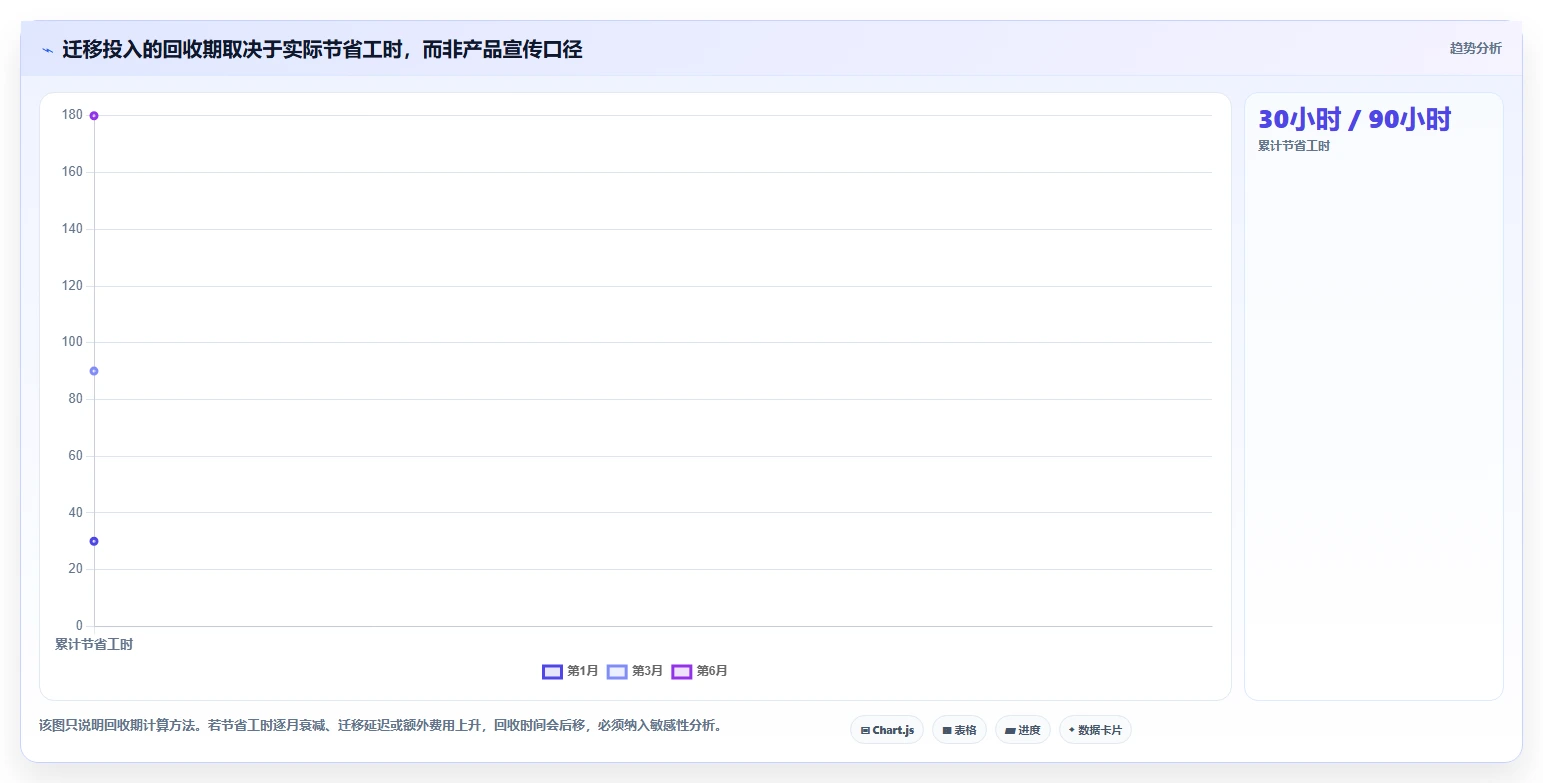The image size is (1543, 783).
Task: Click the 第1月 legend color box
Action: point(552,671)
